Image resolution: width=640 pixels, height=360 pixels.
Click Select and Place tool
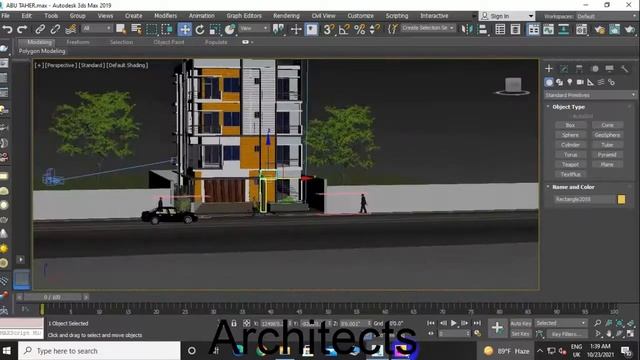[x=230, y=29]
